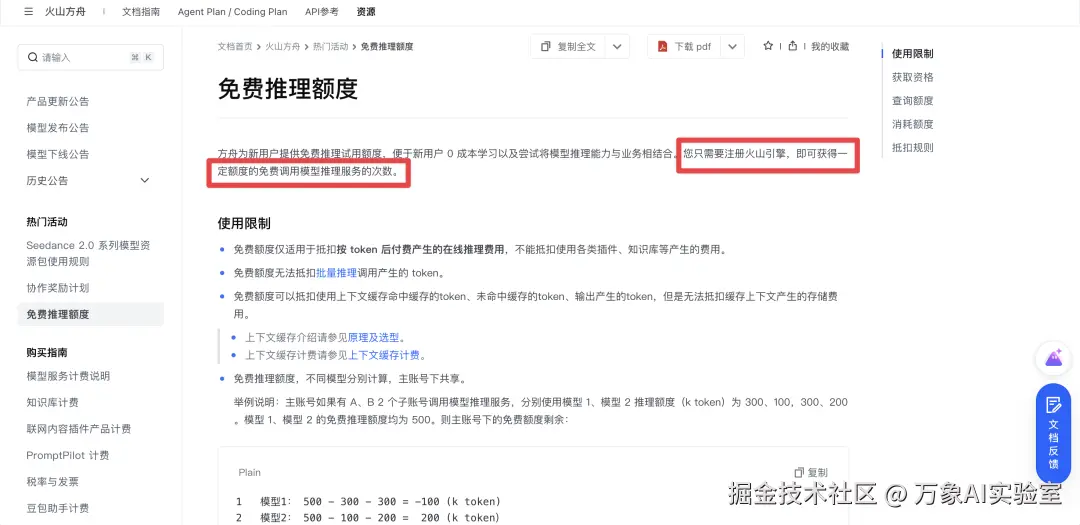Open 产品更新公告 in sidebar
The height and width of the screenshot is (525, 1080).
point(58,101)
